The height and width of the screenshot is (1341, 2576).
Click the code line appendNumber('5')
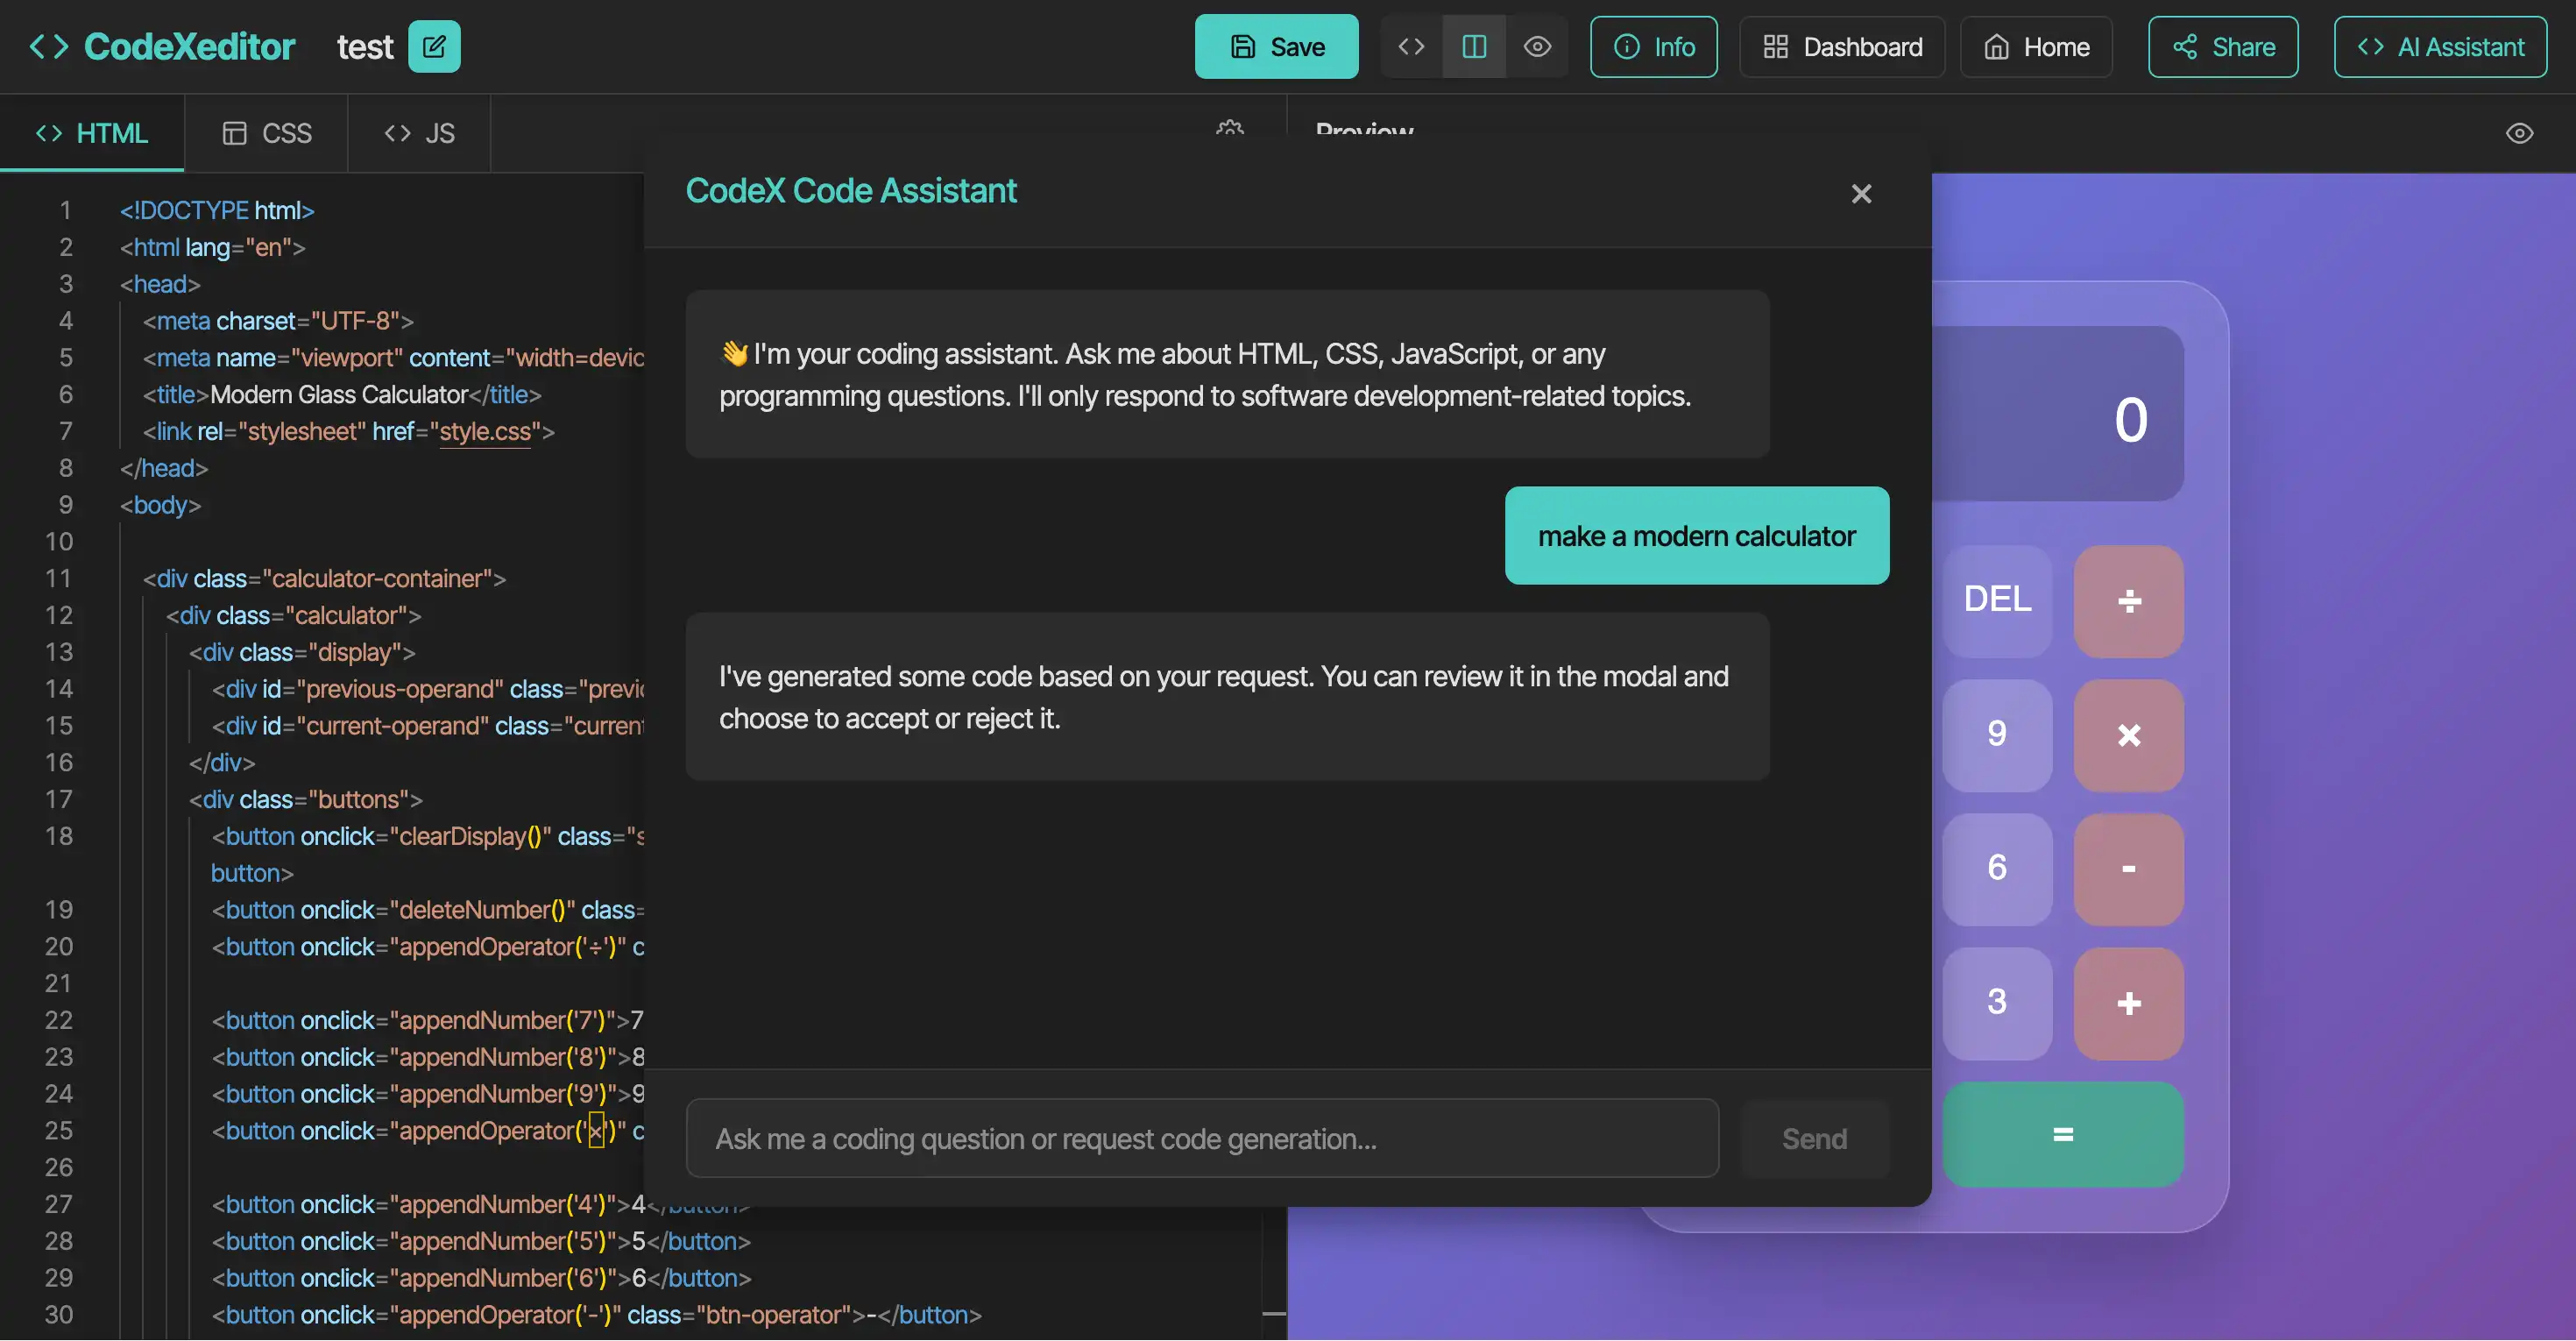[x=481, y=1241]
